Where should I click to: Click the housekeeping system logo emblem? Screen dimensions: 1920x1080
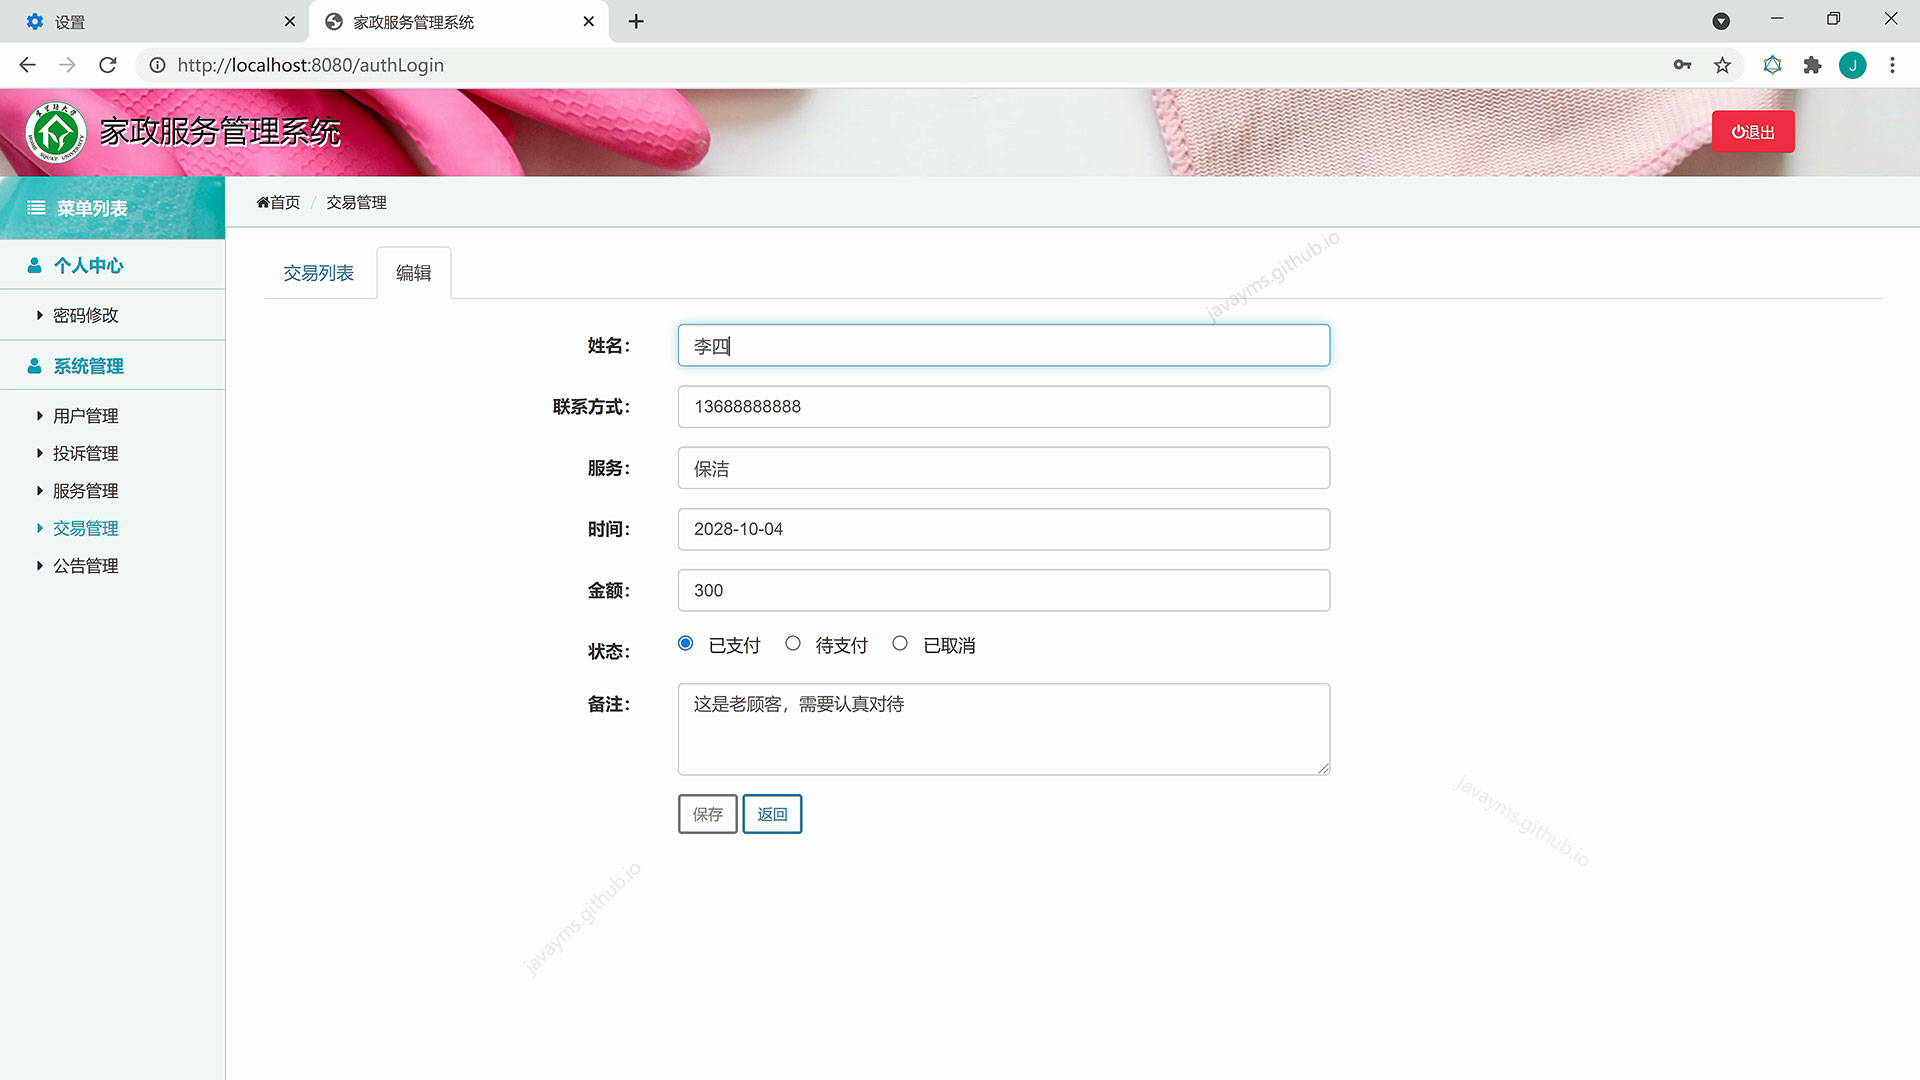(56, 132)
